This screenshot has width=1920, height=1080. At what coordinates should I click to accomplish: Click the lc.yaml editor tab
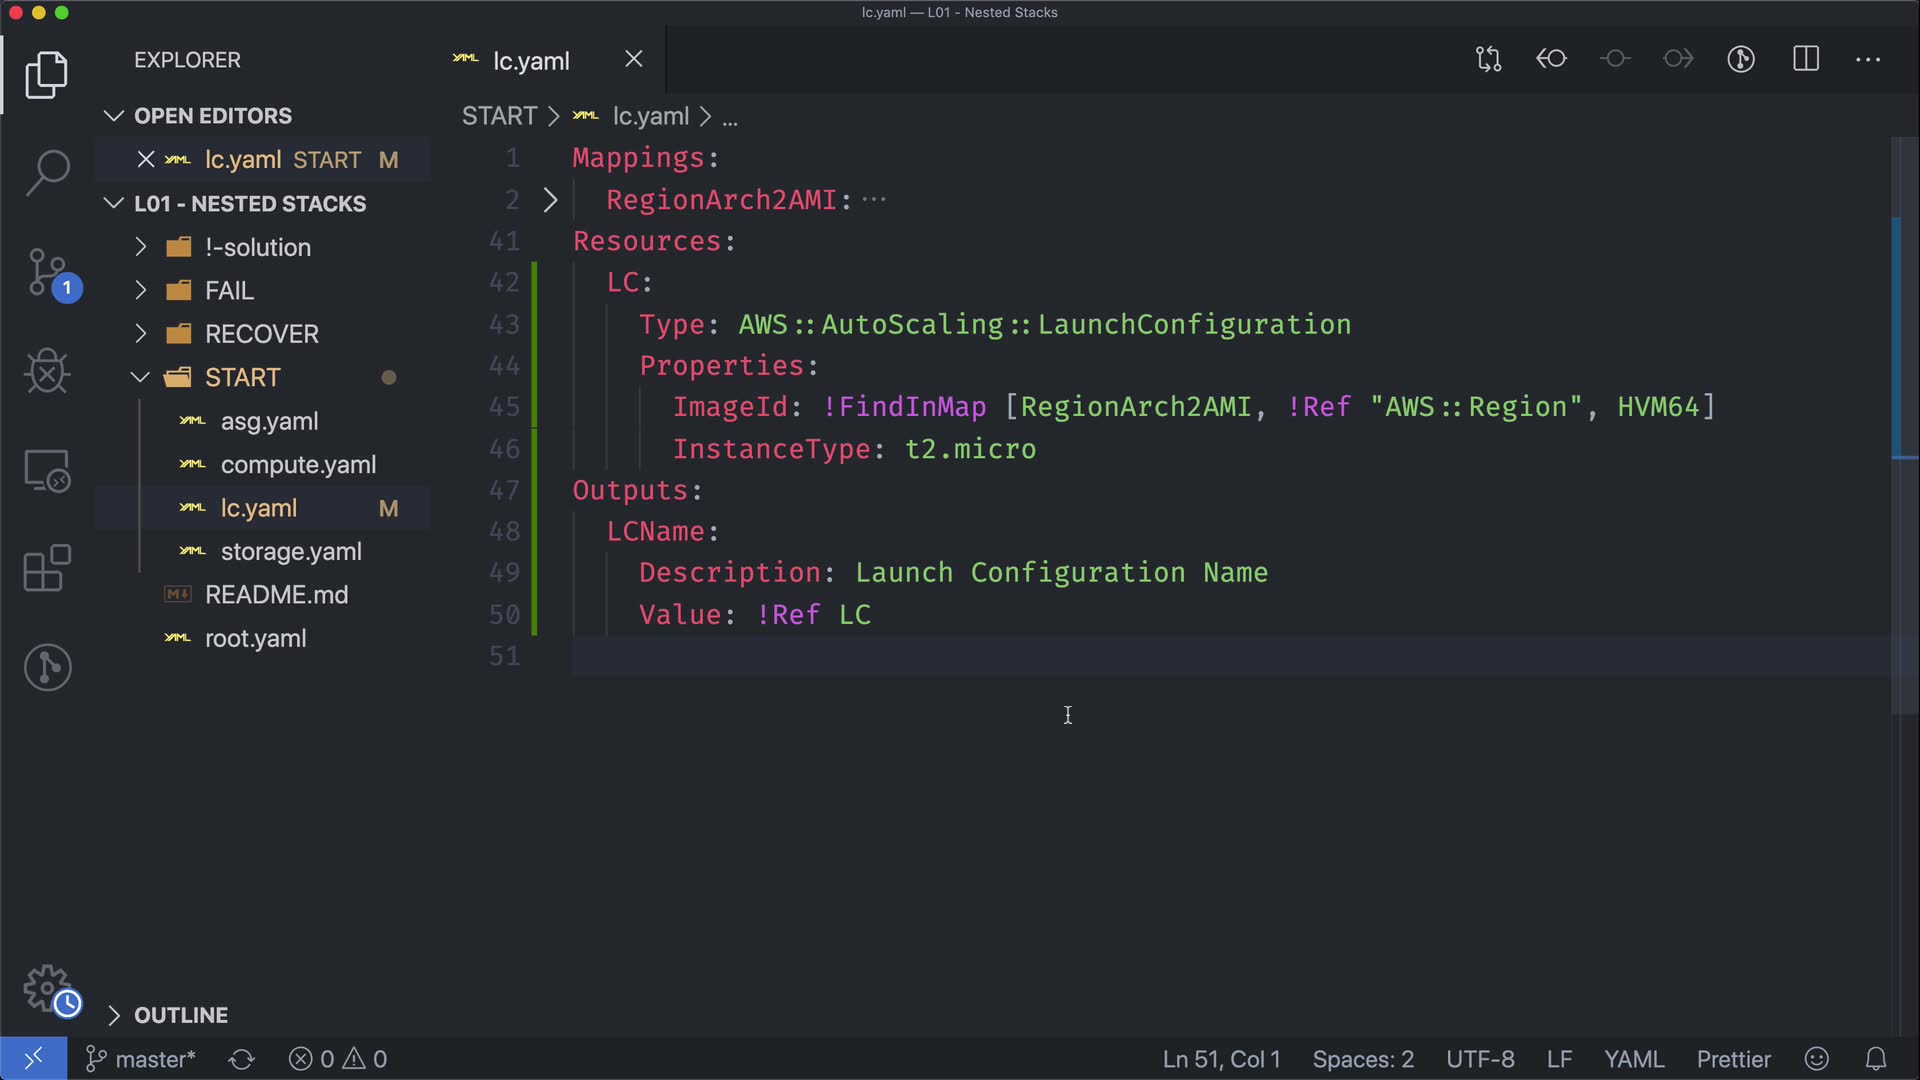pos(531,61)
